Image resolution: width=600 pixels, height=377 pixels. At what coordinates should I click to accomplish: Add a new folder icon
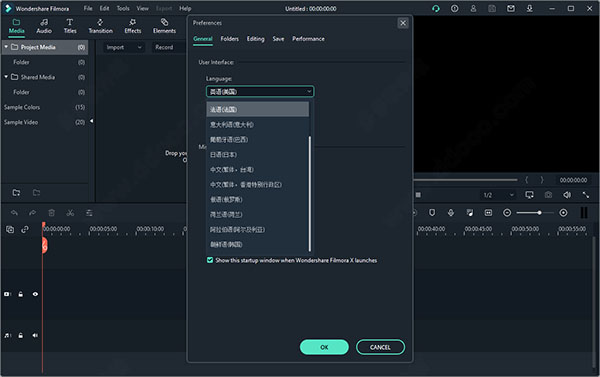16,193
